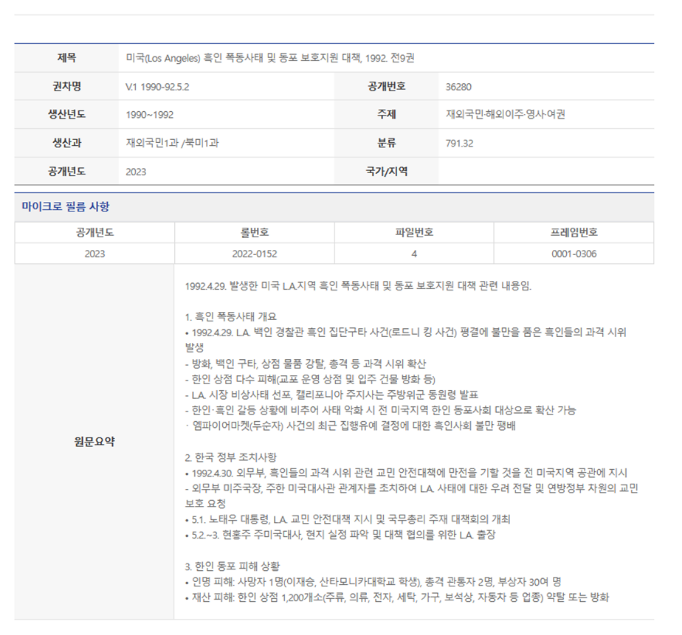Select roll number 2022-0152
The image size is (682, 635).
[254, 254]
